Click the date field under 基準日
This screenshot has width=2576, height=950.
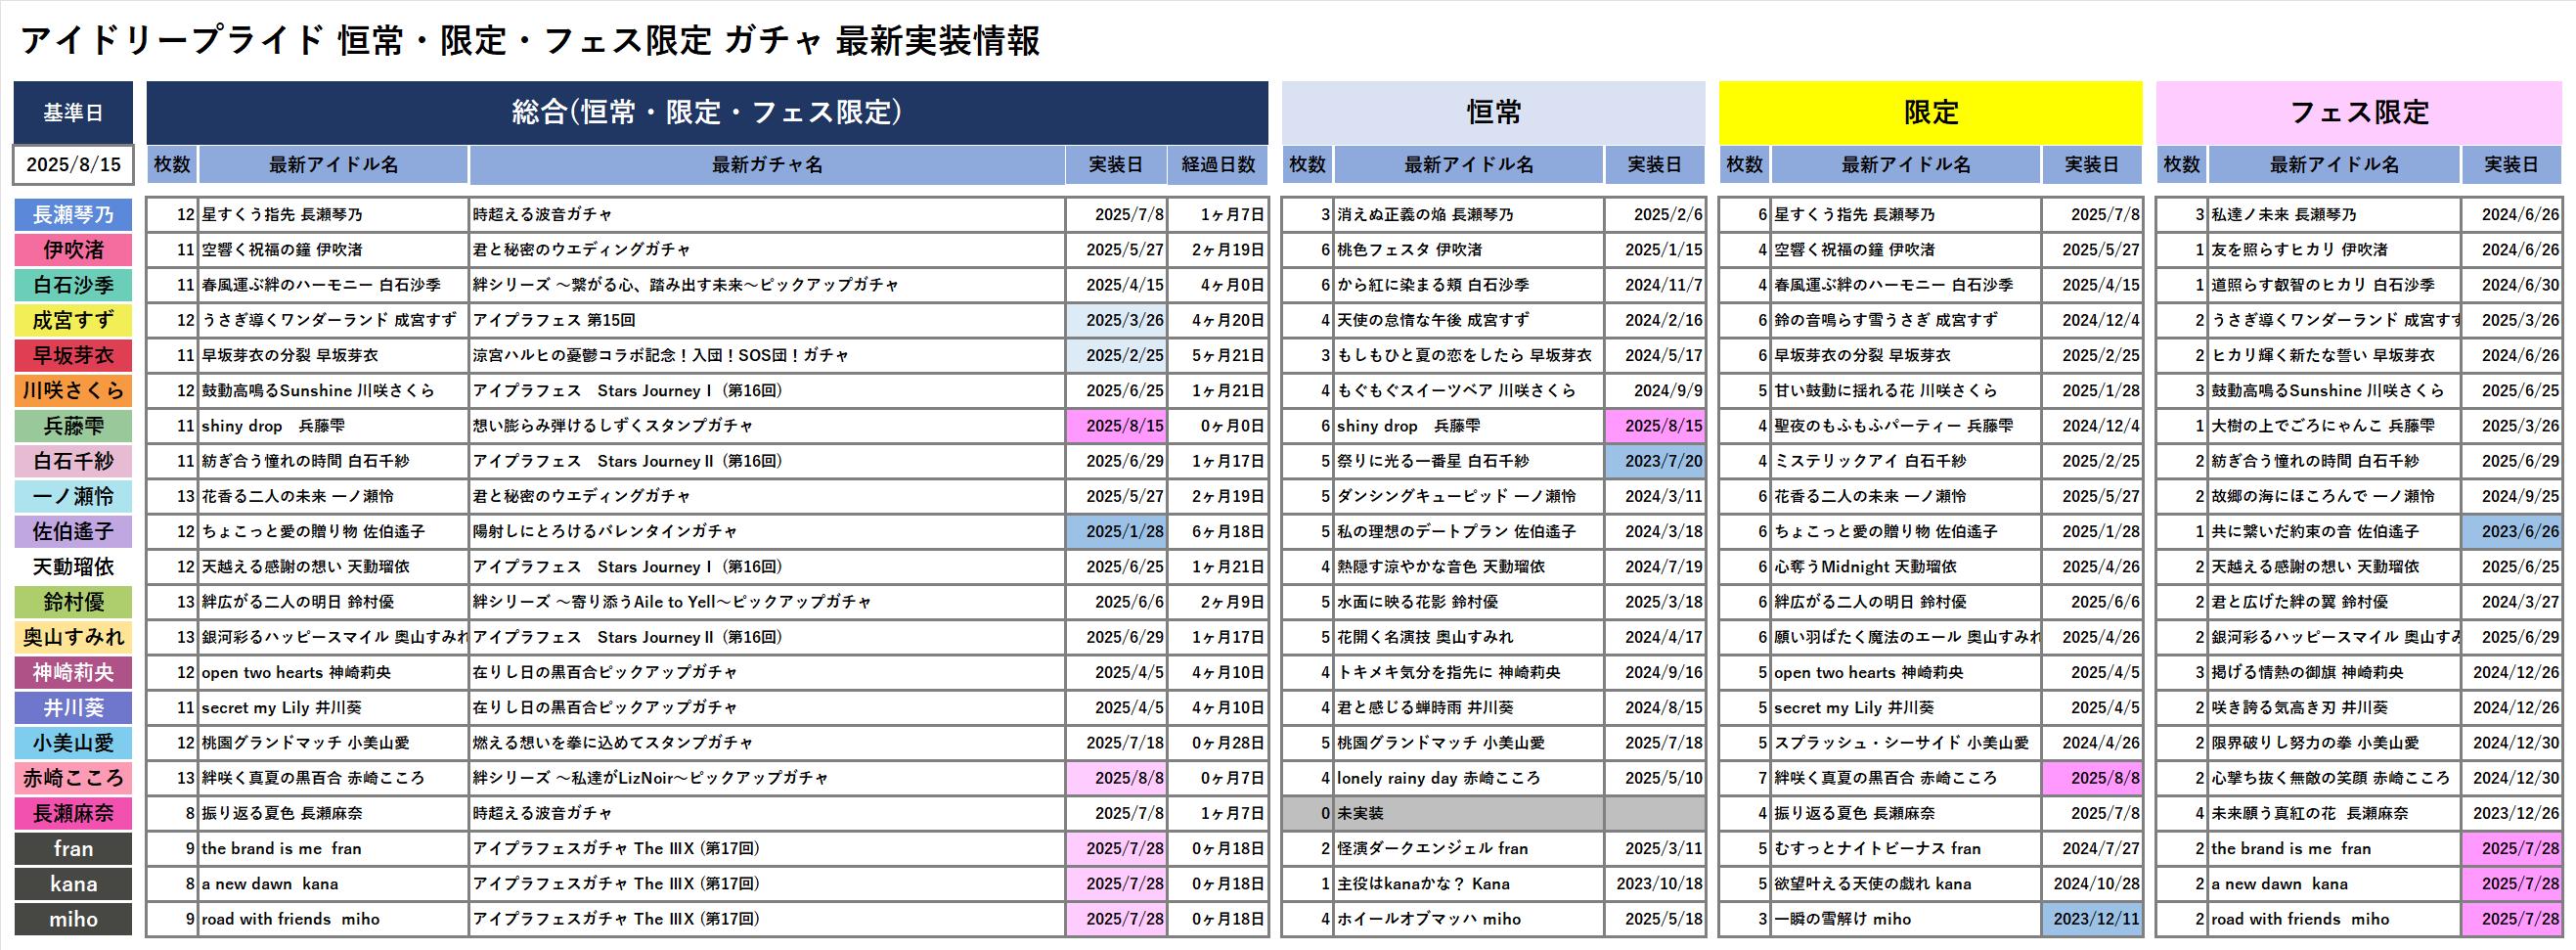click(73, 165)
